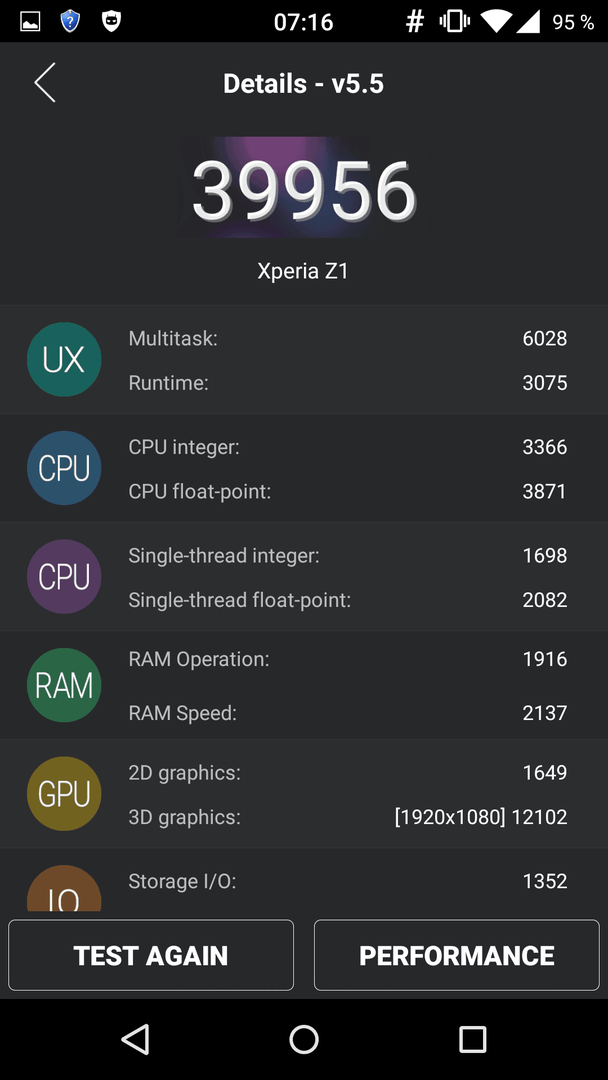Click the TEST AGAIN button
This screenshot has width=608, height=1080.
(x=151, y=955)
